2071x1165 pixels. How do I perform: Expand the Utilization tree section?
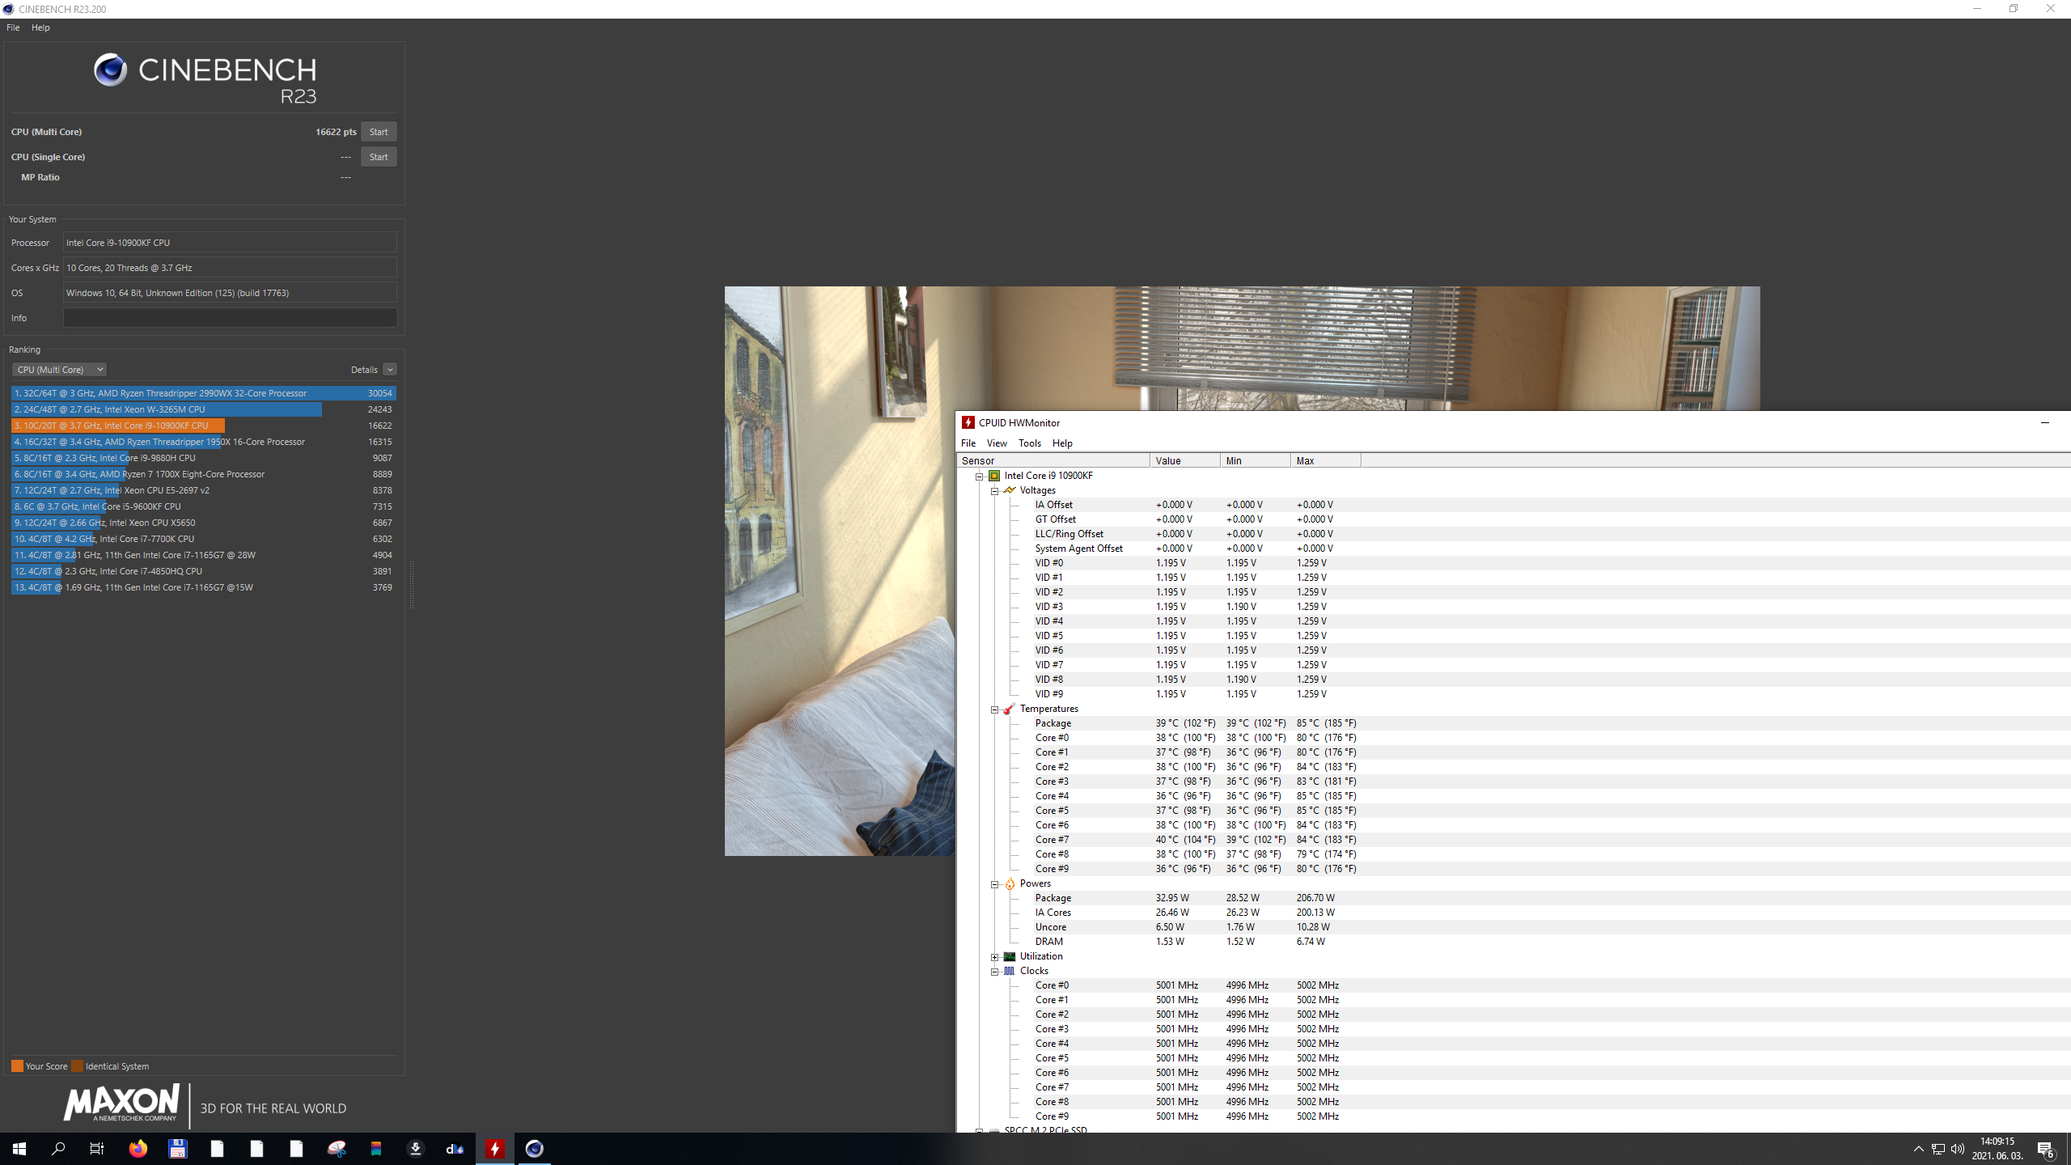994,957
